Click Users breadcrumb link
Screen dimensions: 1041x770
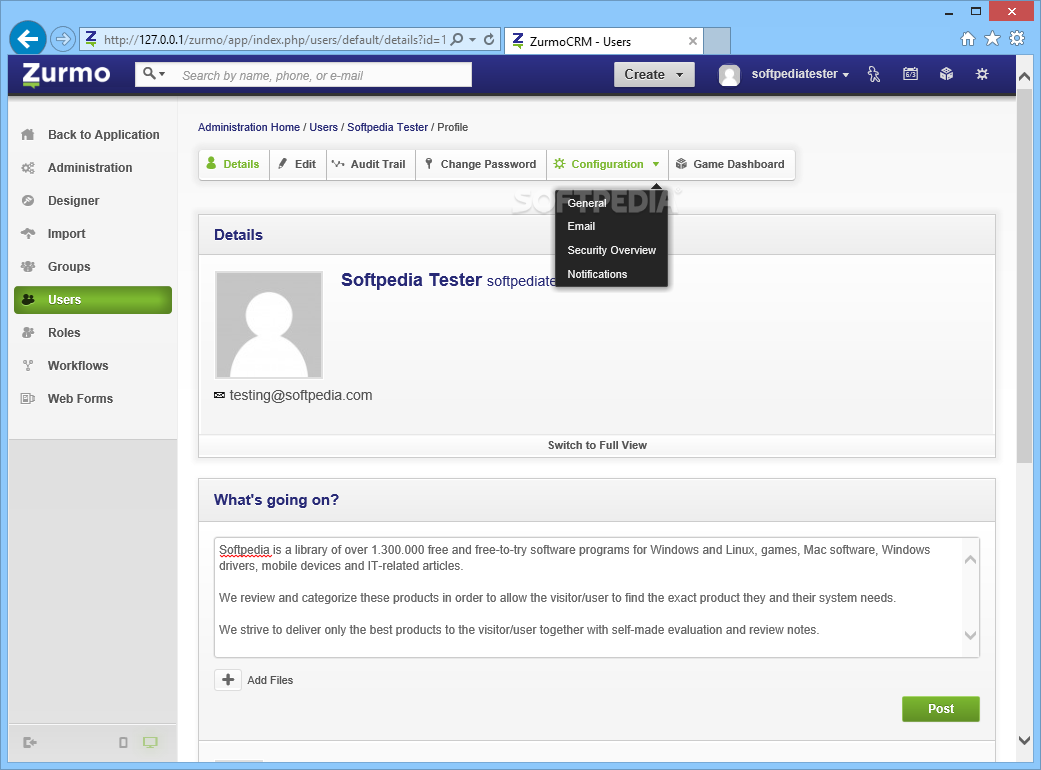323,127
